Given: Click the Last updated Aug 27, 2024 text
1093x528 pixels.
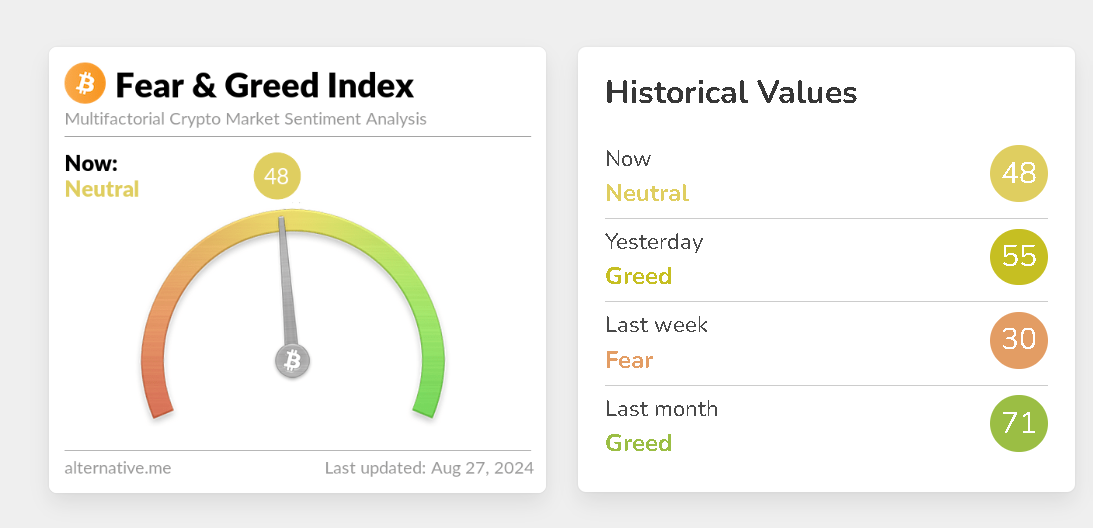Looking at the screenshot, I should pyautogui.click(x=429, y=467).
